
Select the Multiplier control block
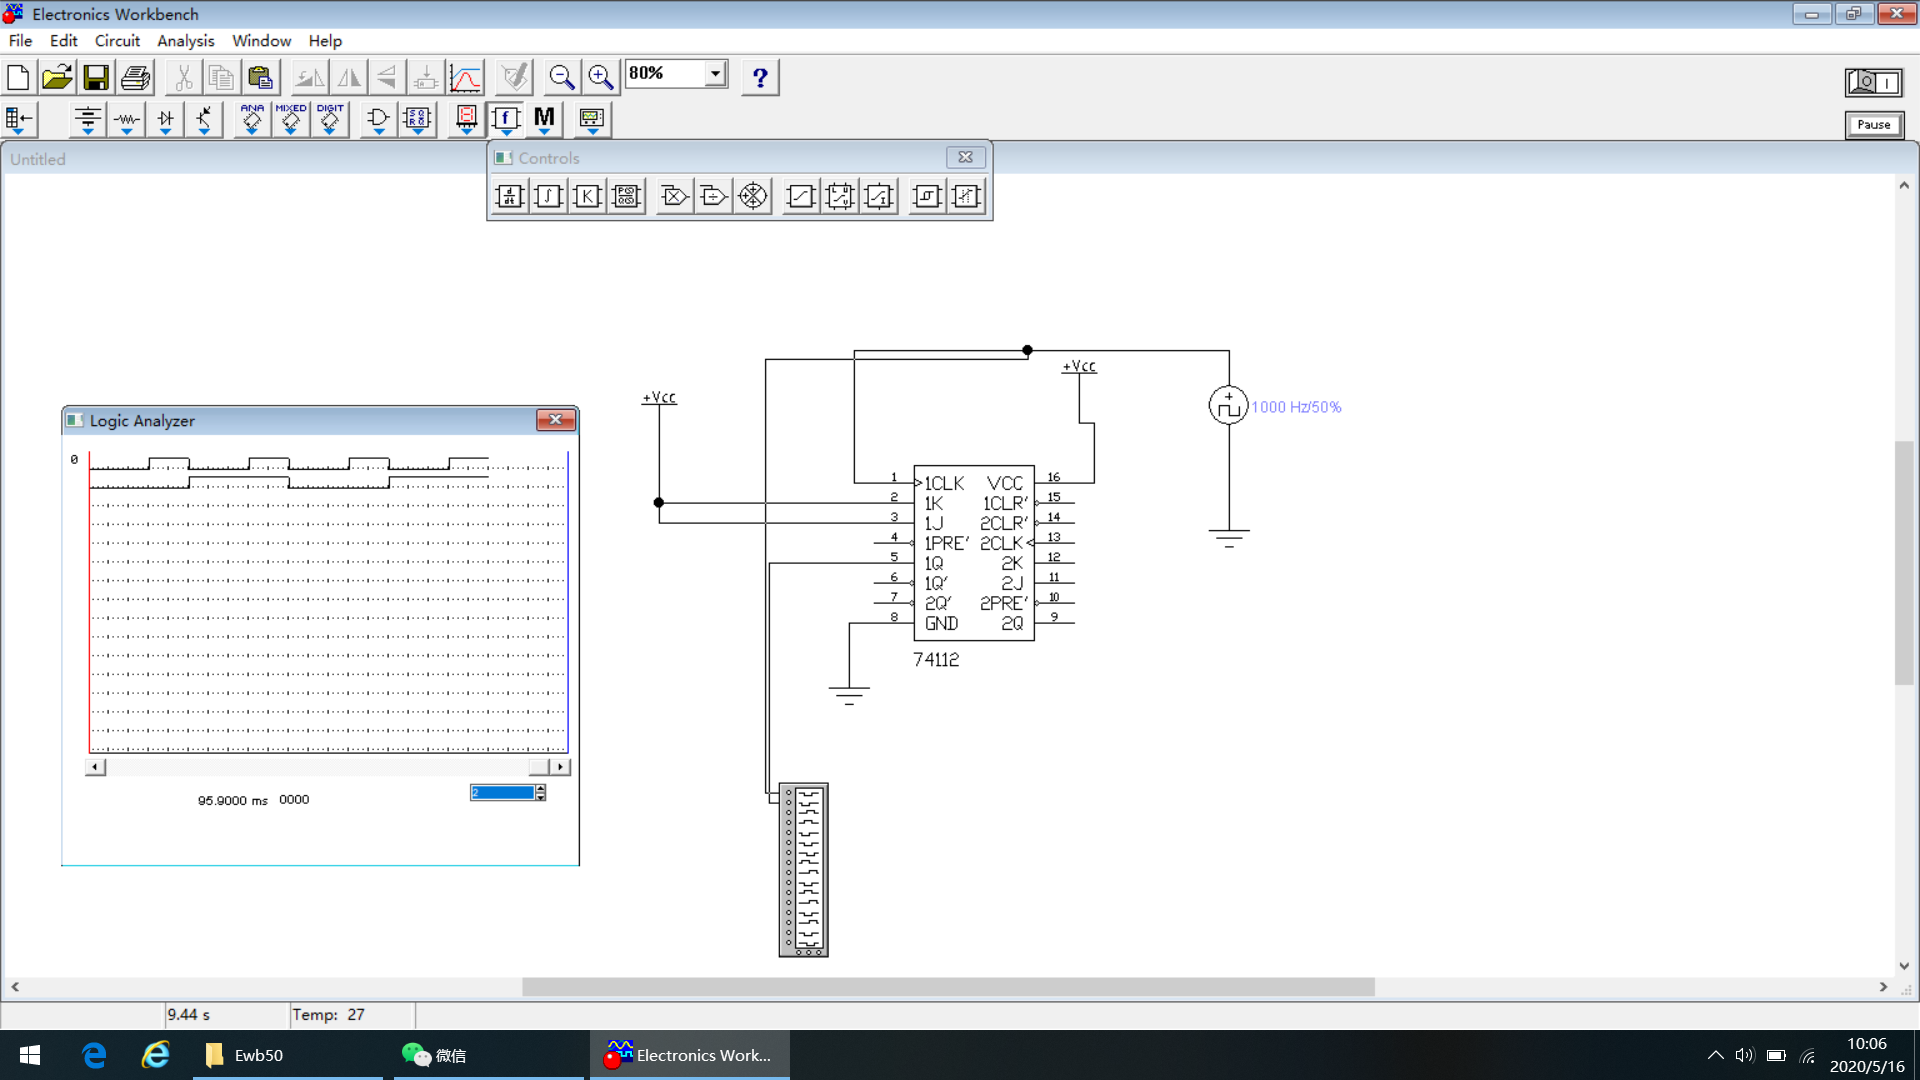(674, 196)
